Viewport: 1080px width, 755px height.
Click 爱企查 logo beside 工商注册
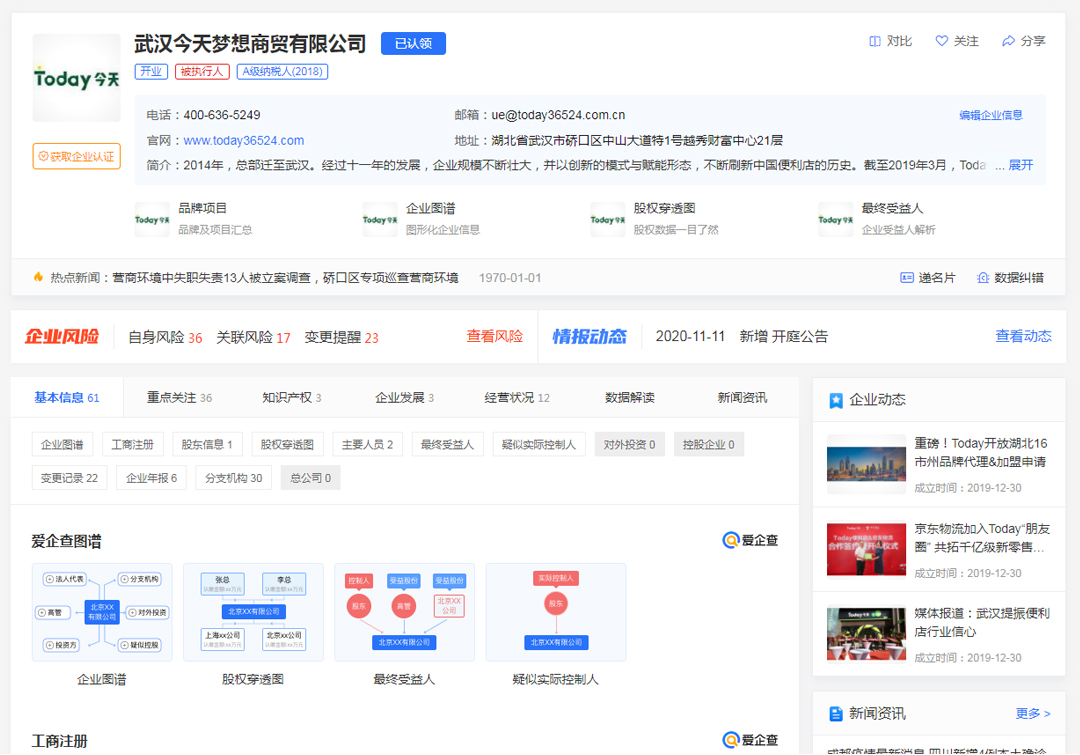[x=750, y=740]
